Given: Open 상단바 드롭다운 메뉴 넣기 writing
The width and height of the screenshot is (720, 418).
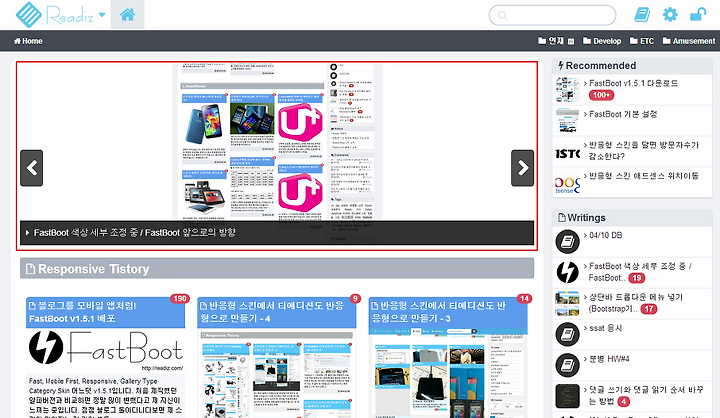Looking at the screenshot, I should (634, 303).
